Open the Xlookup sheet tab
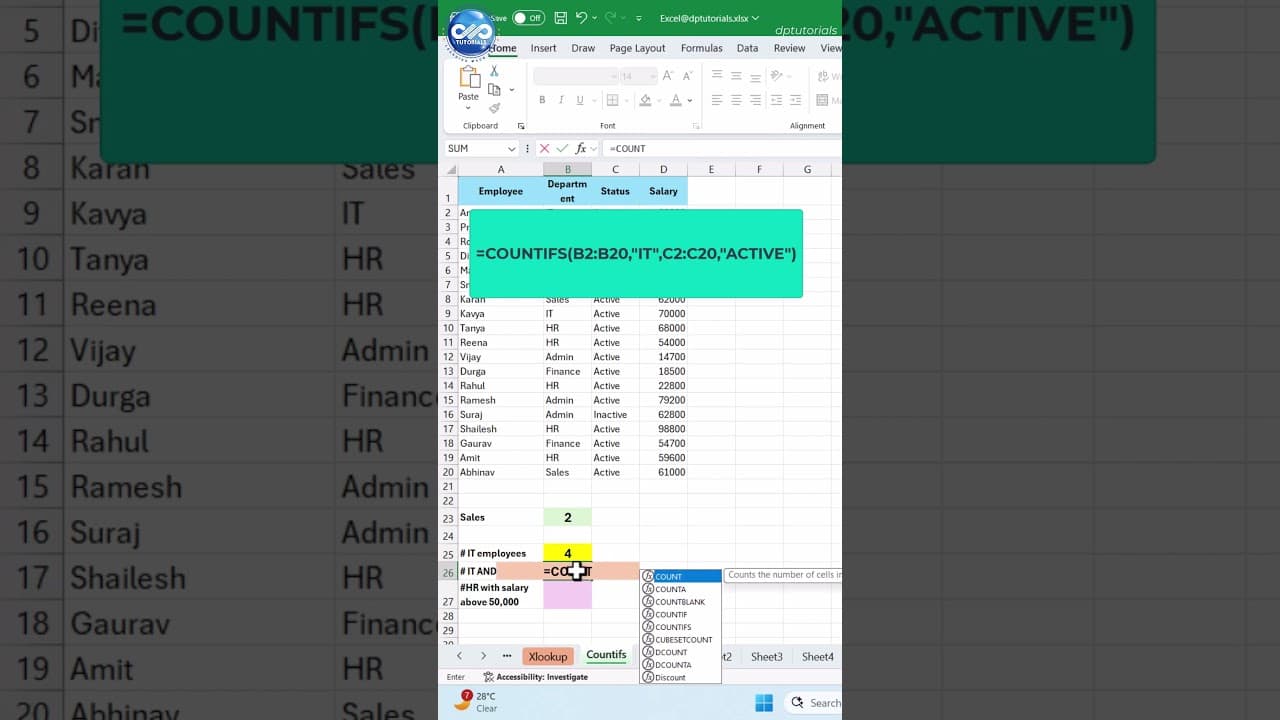This screenshot has height=720, width=1280. coord(548,656)
